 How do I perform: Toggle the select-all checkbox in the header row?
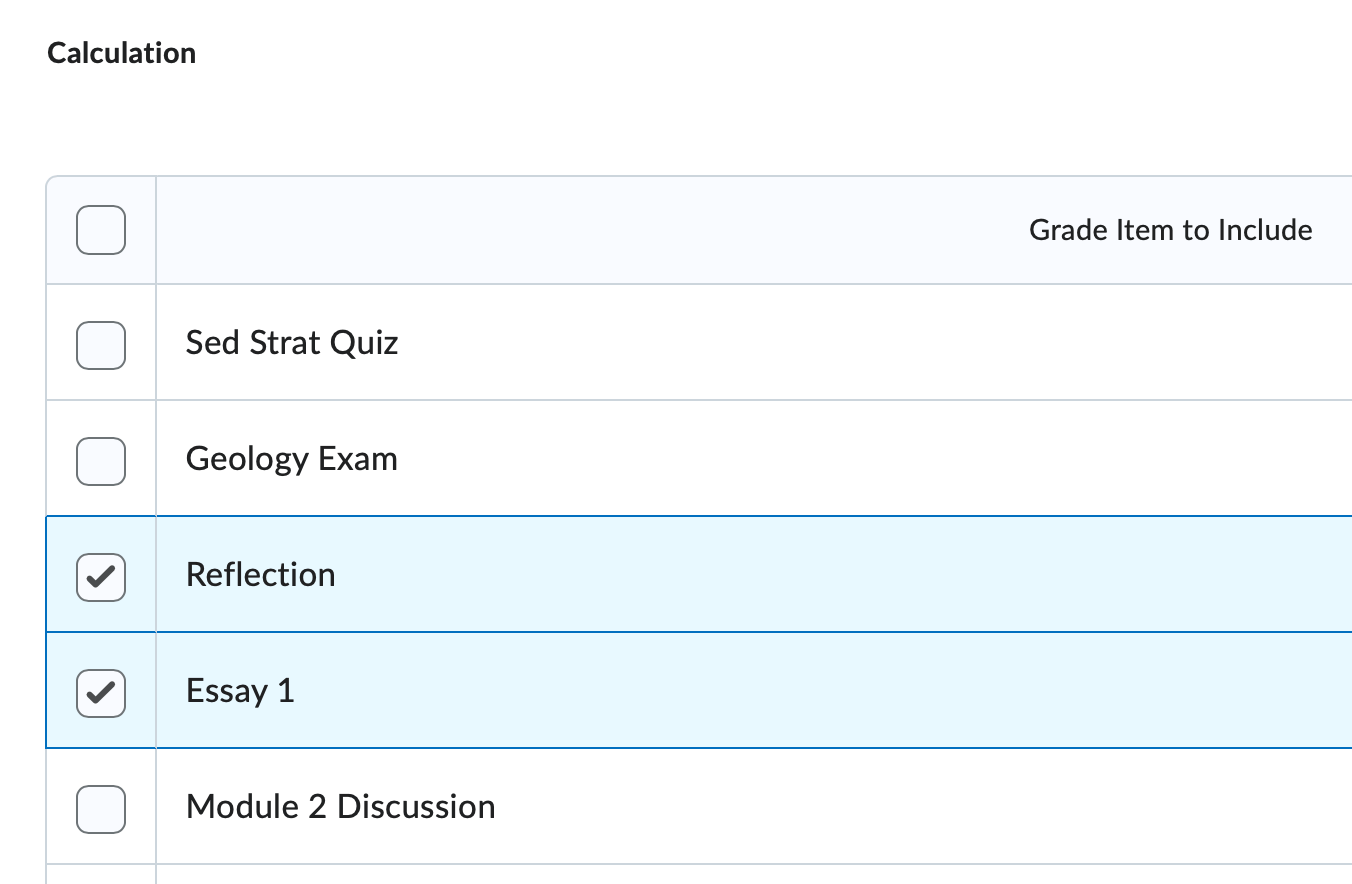100,229
